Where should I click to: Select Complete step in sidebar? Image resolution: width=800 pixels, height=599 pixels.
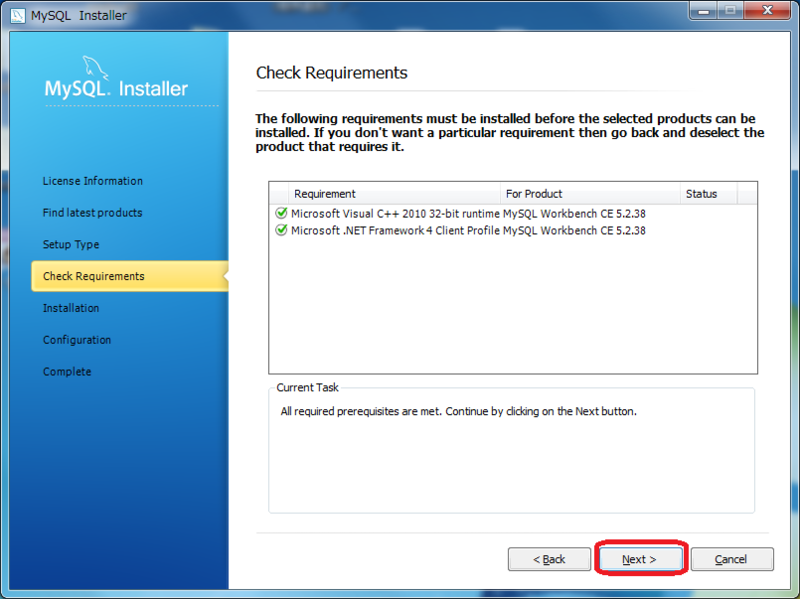click(67, 371)
